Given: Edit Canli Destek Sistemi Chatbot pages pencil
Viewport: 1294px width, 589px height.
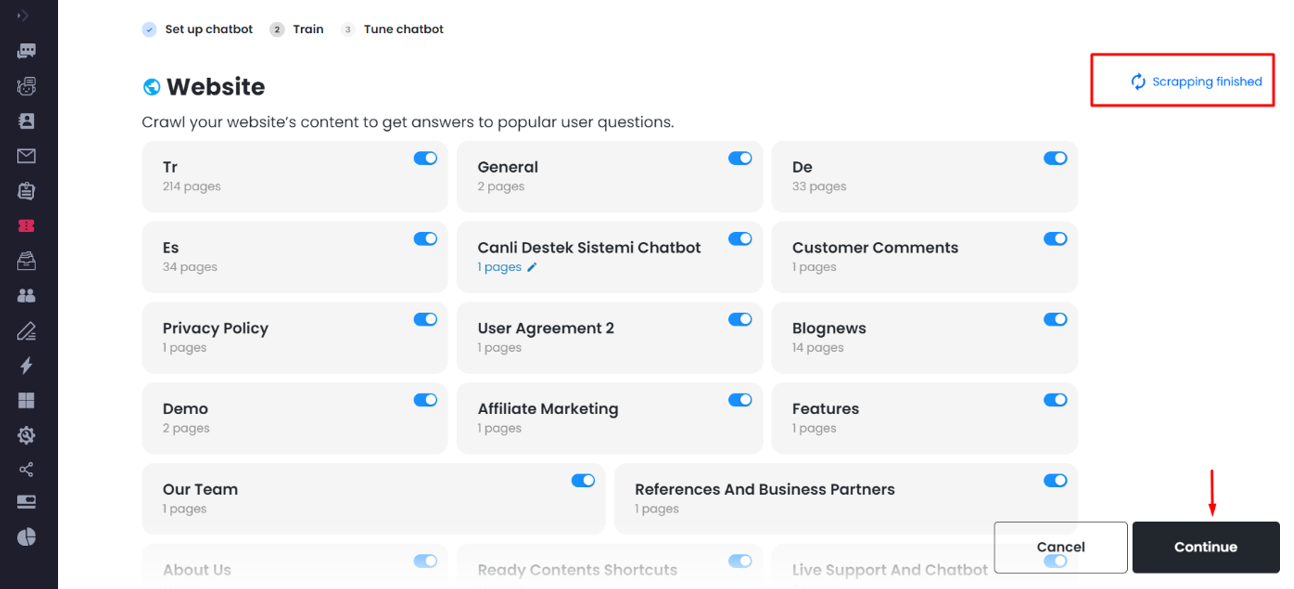Looking at the screenshot, I should 532,267.
